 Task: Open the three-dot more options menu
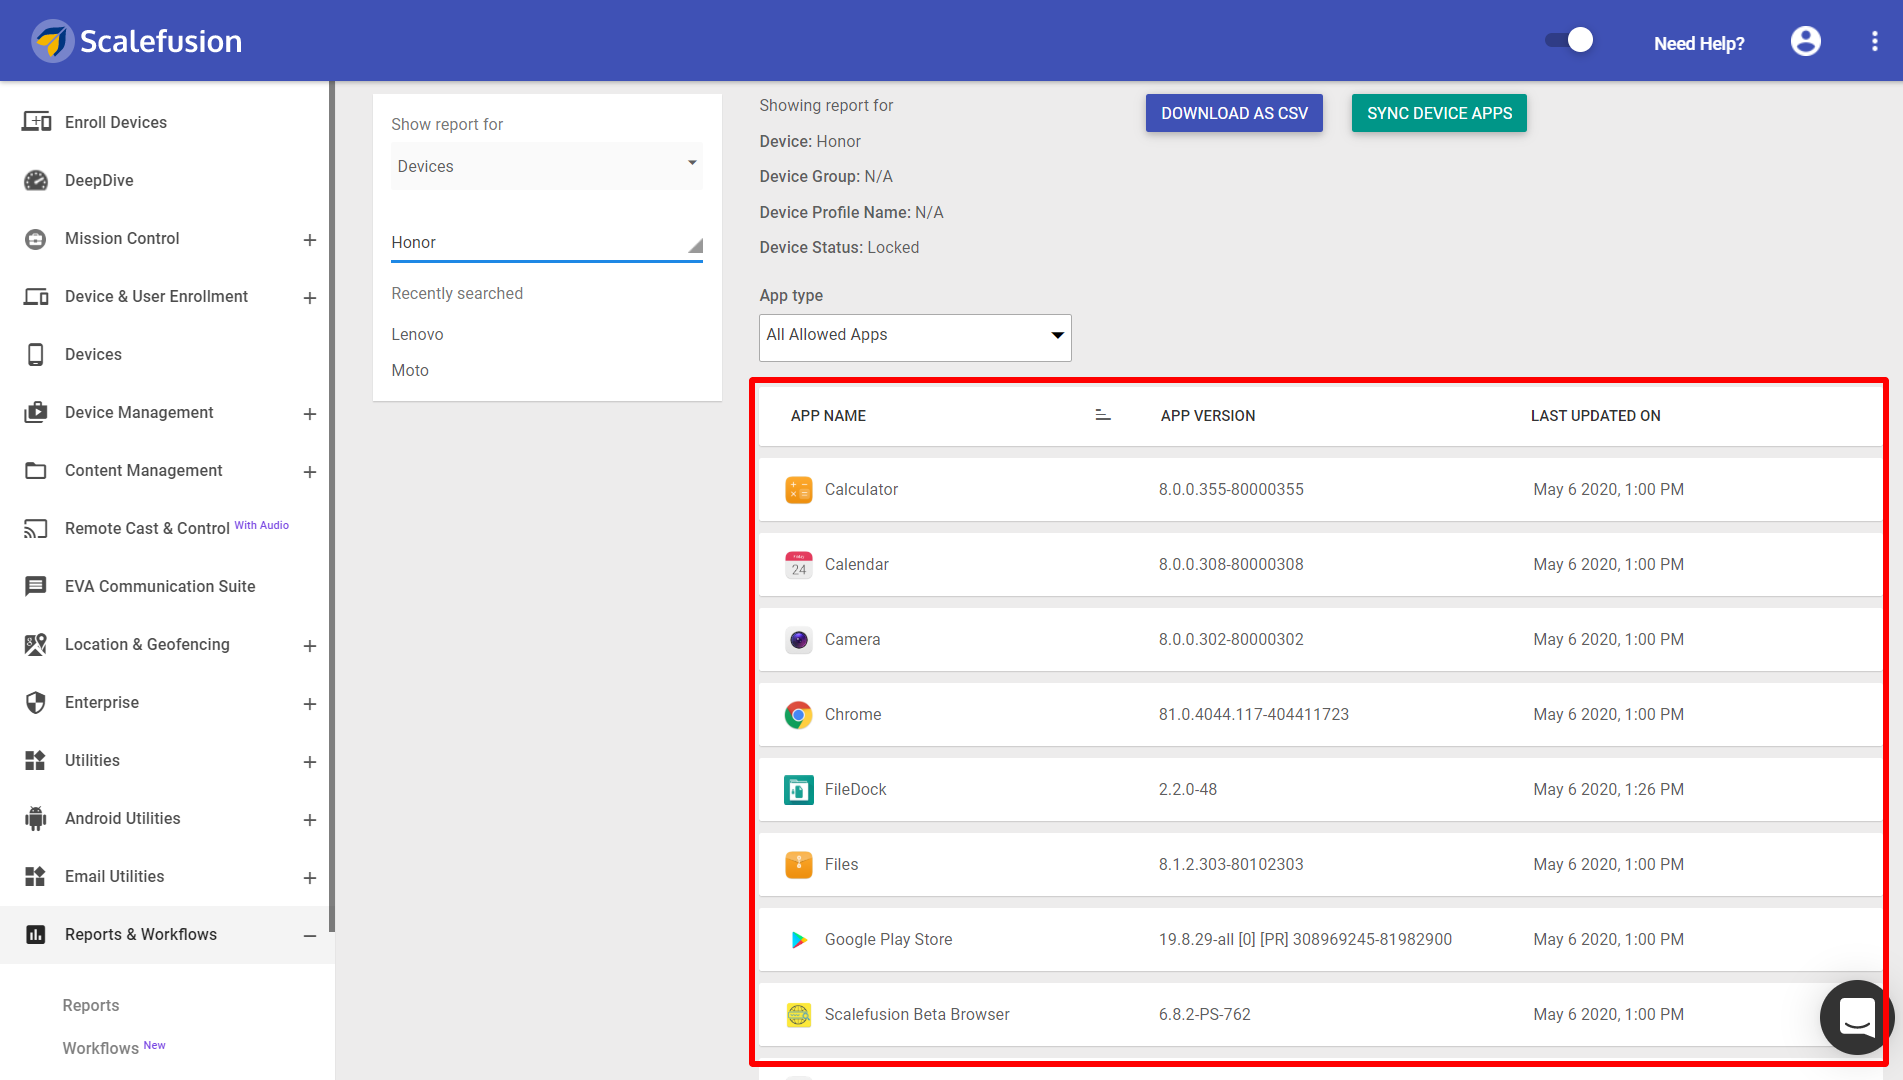click(x=1874, y=41)
